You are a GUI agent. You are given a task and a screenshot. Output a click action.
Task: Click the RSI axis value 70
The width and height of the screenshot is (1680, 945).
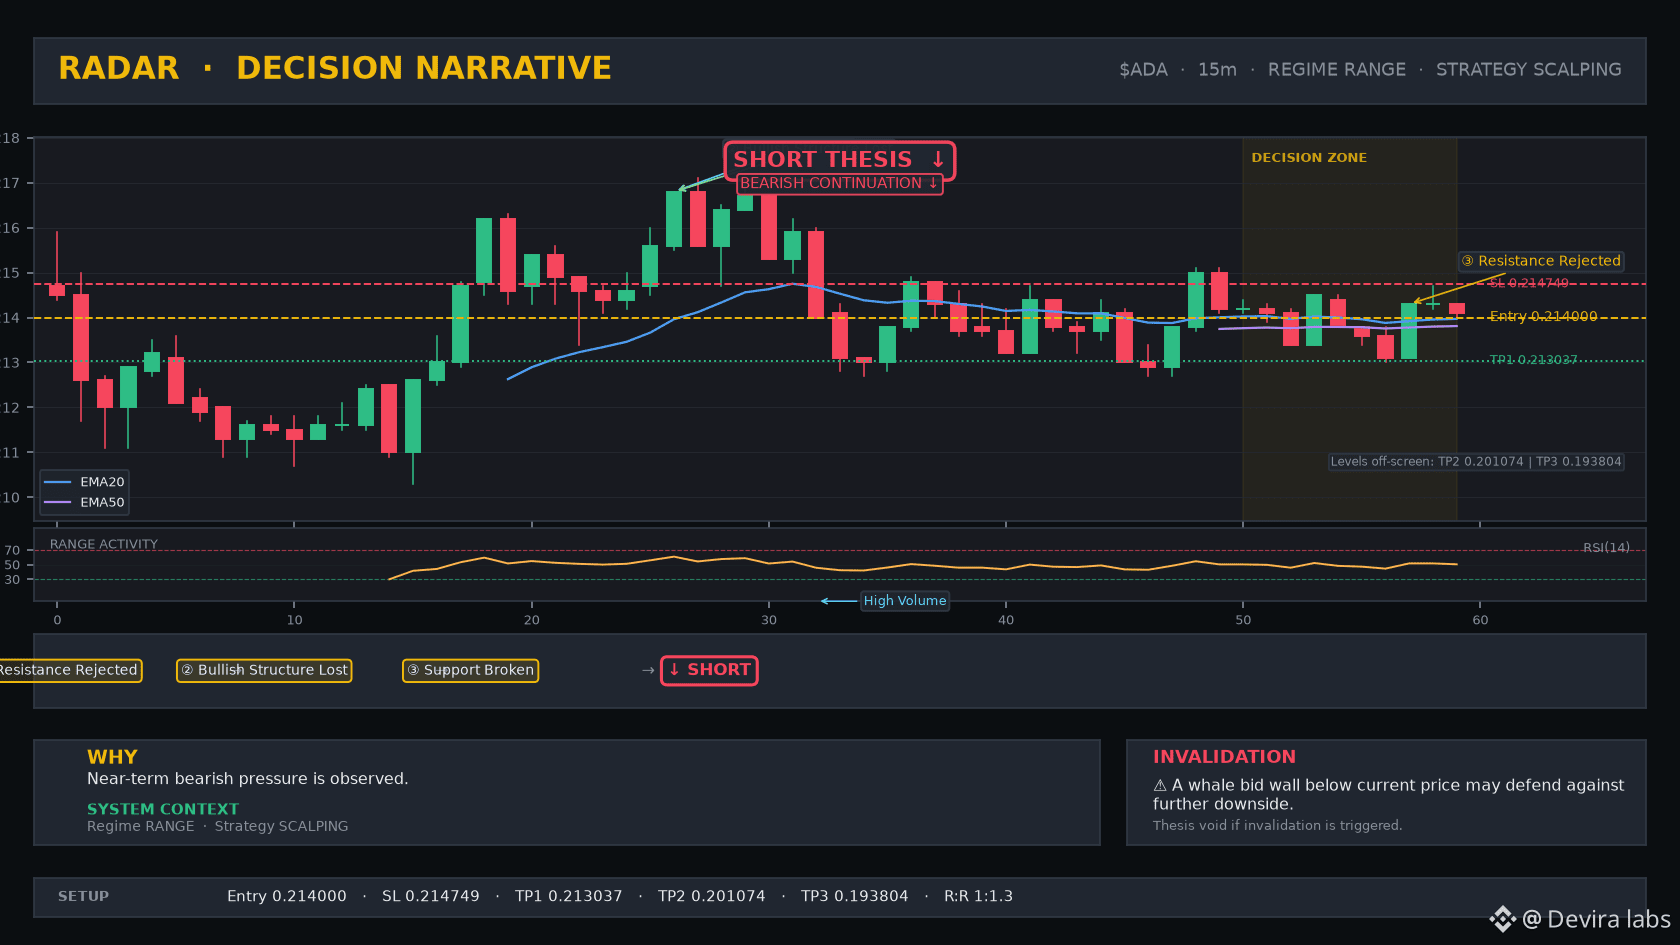[12, 551]
